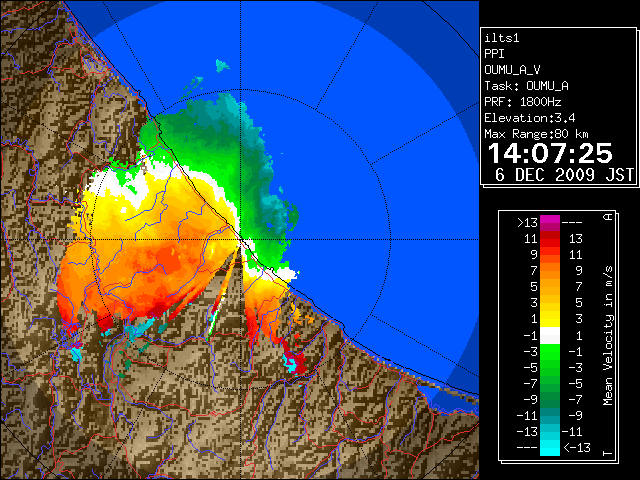Click the radar name 'ilts1' label
This screenshot has width=640, height=480.
[502, 38]
